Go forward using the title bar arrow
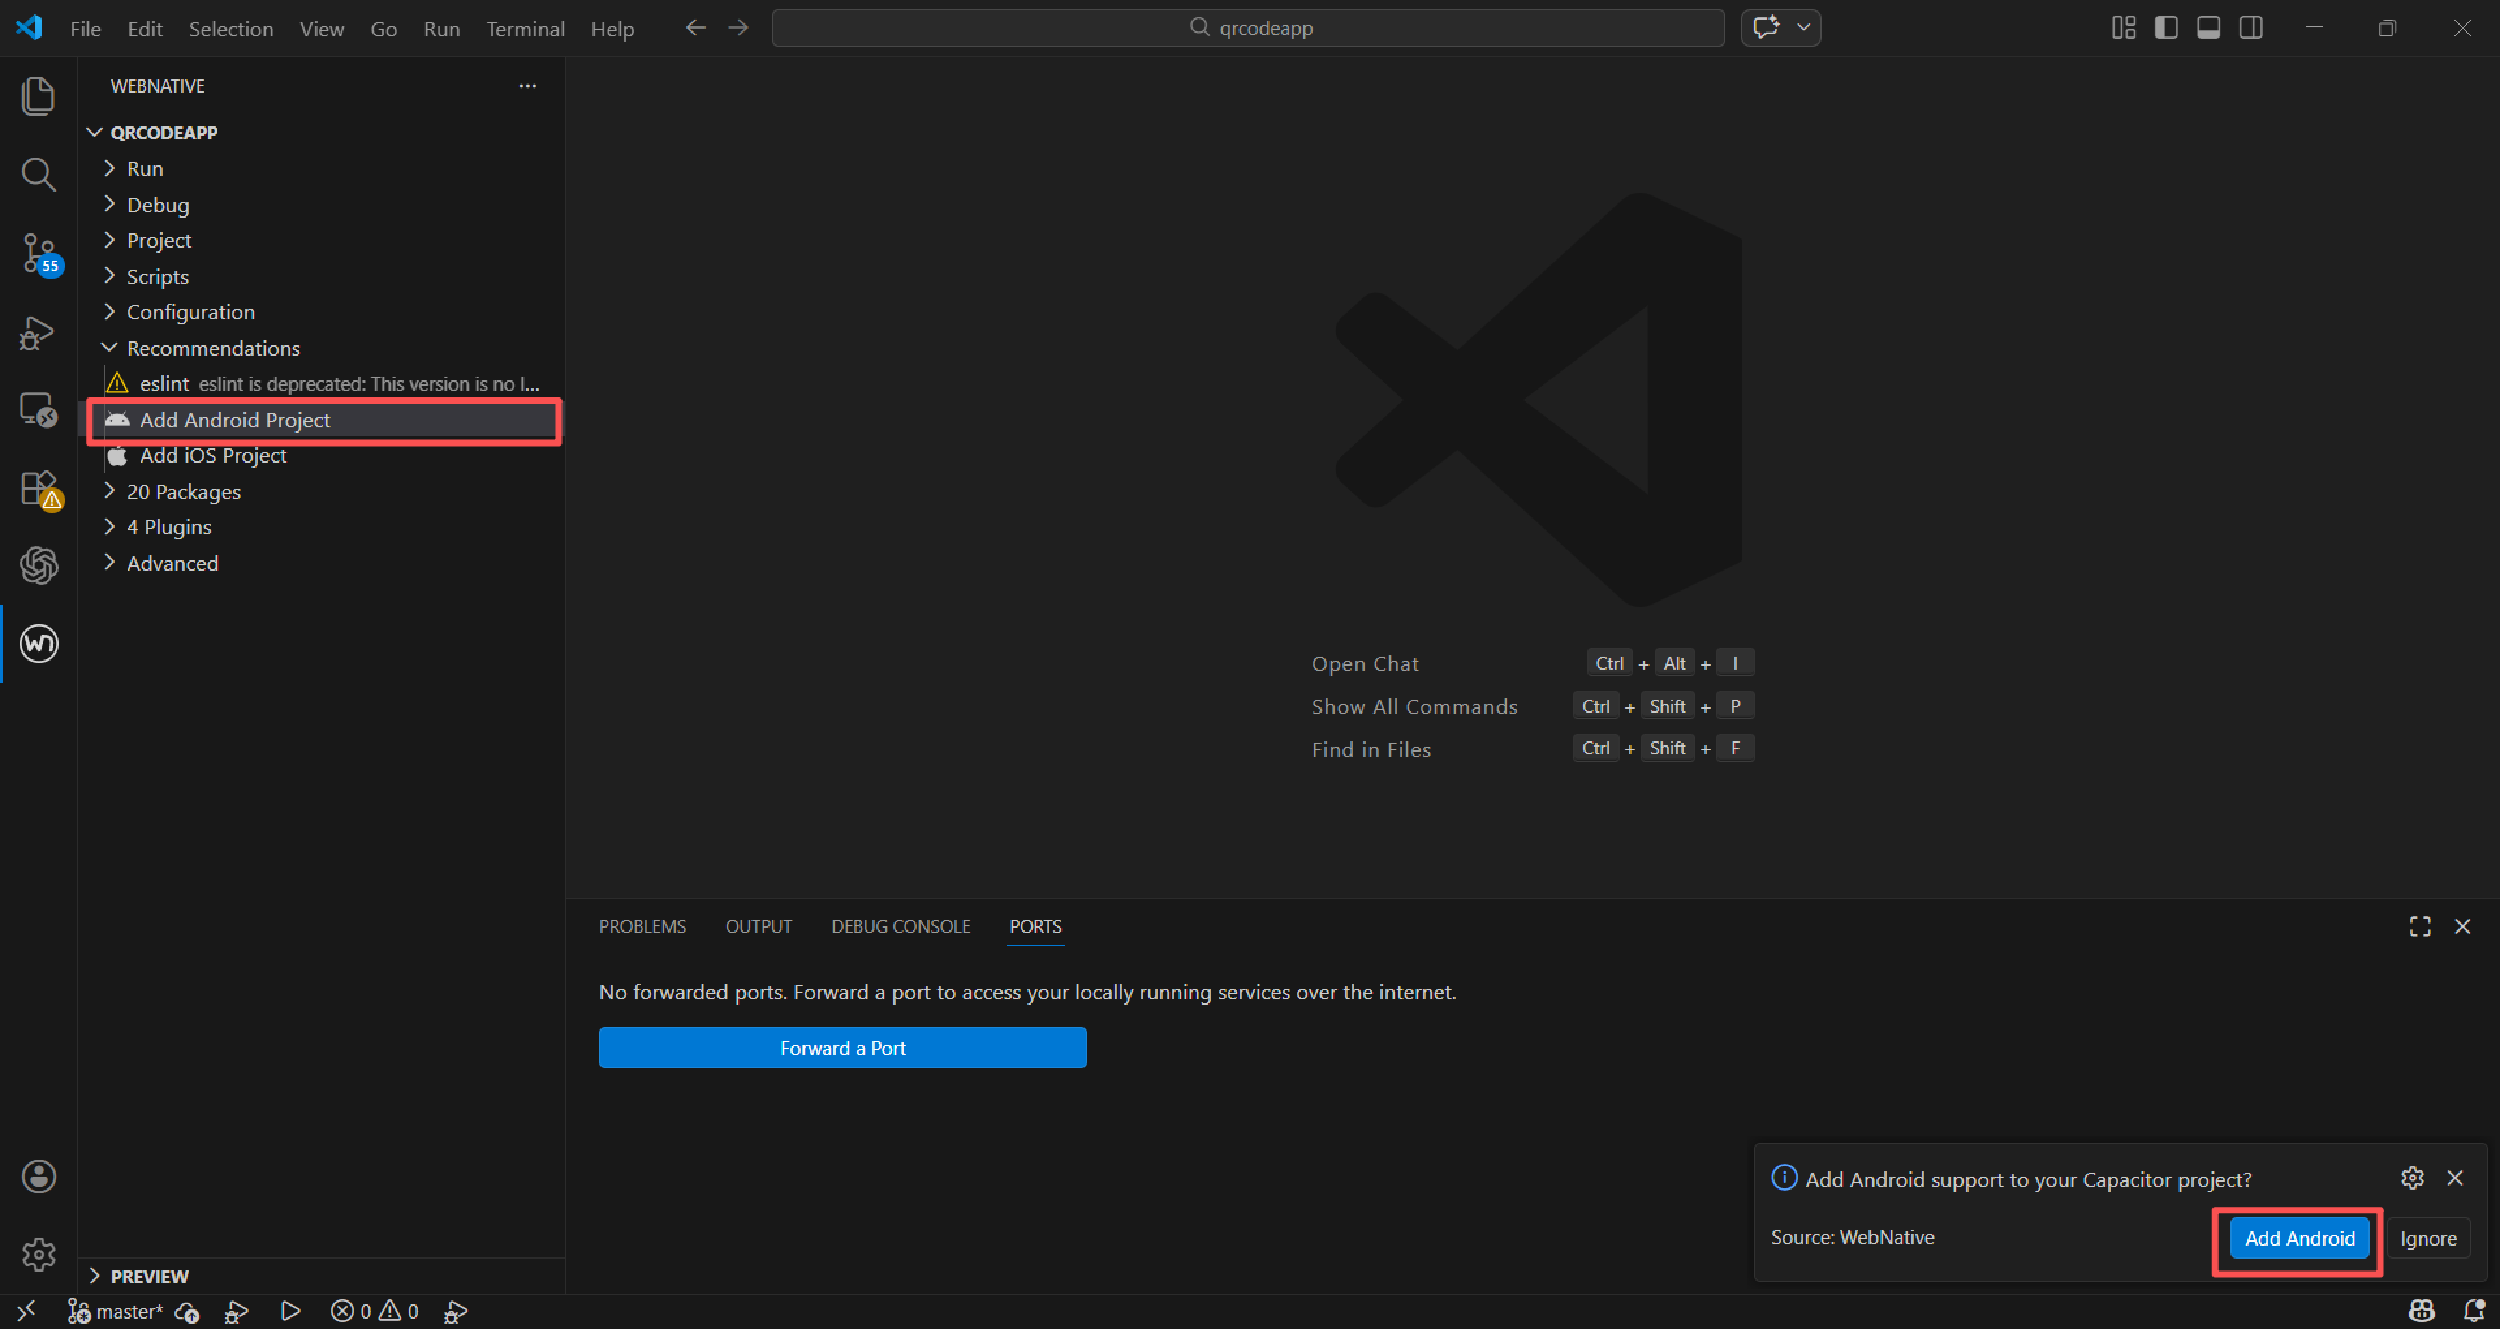This screenshot has width=2500, height=1329. click(738, 28)
